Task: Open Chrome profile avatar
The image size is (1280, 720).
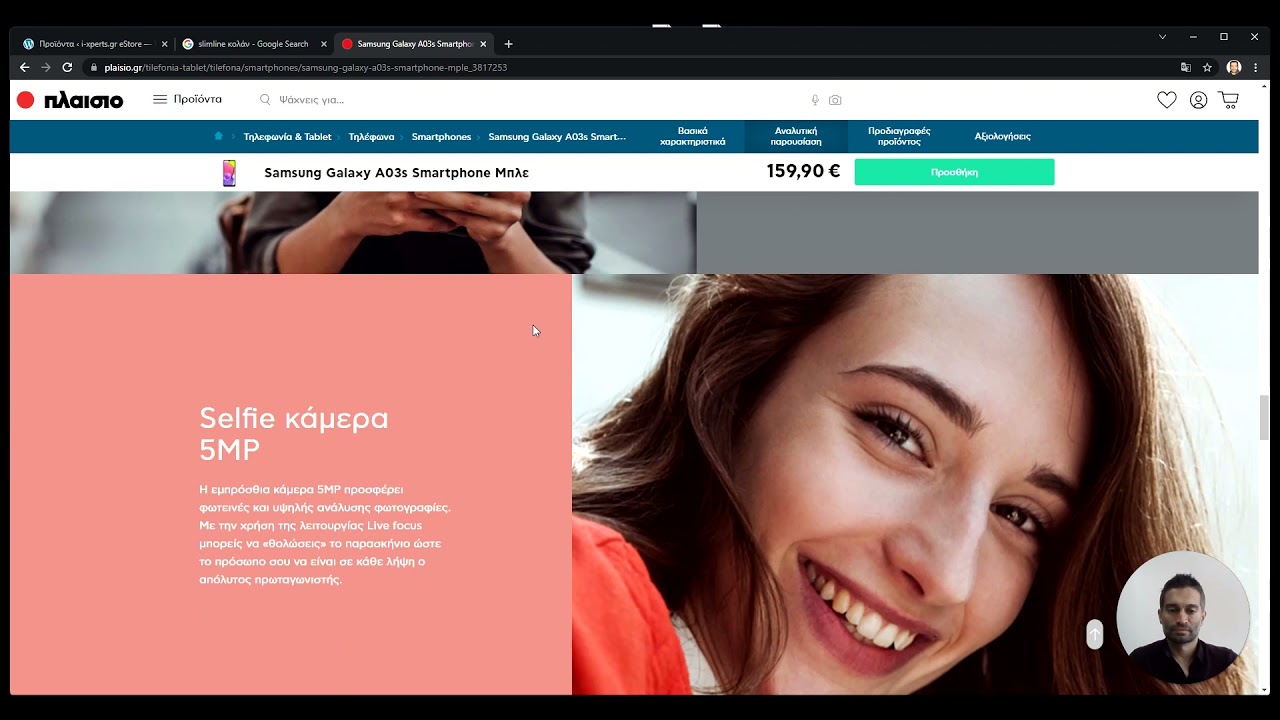Action: pyautogui.click(x=1234, y=67)
